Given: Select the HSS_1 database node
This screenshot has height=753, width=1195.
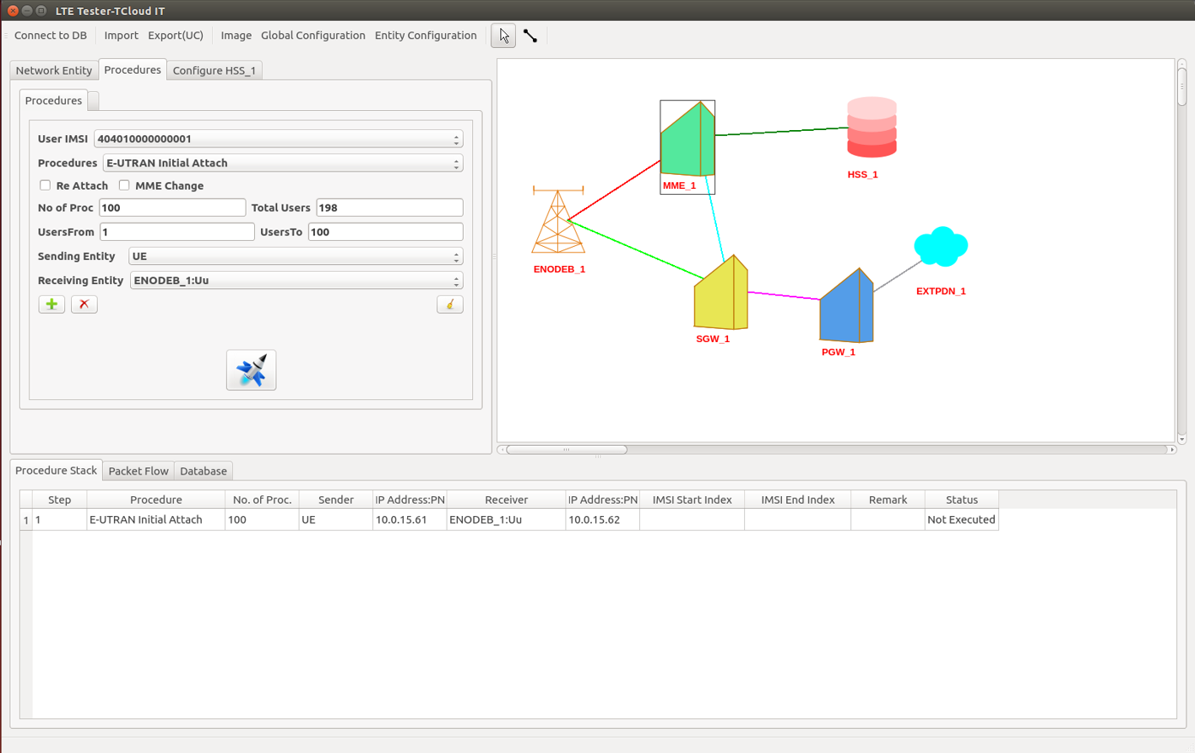Looking at the screenshot, I should pos(872,128).
